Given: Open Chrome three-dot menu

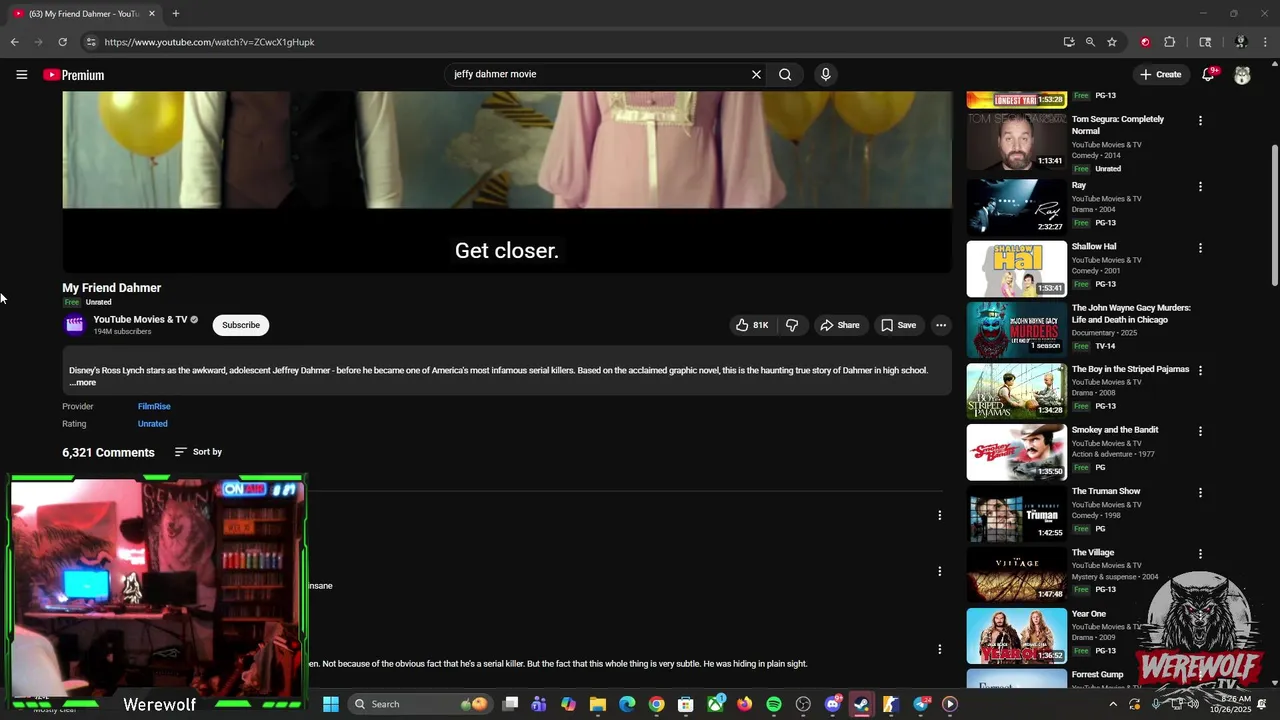Looking at the screenshot, I should pos(1266,42).
